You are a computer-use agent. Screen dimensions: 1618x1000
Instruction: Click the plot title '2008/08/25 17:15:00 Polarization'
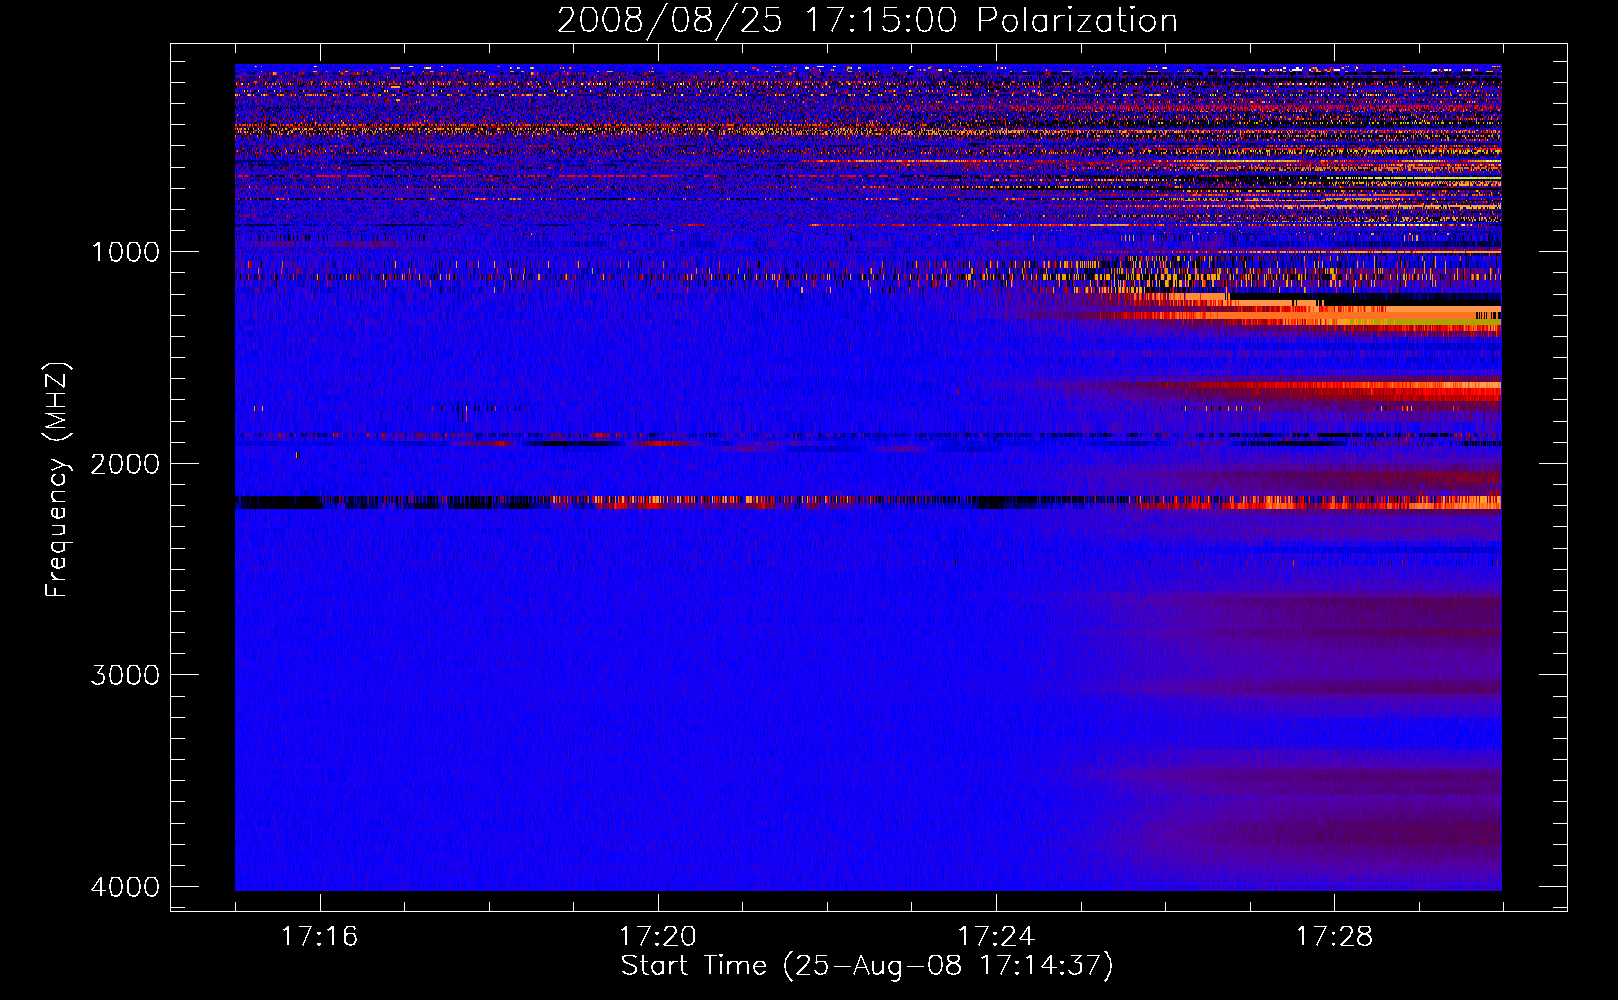(x=867, y=20)
